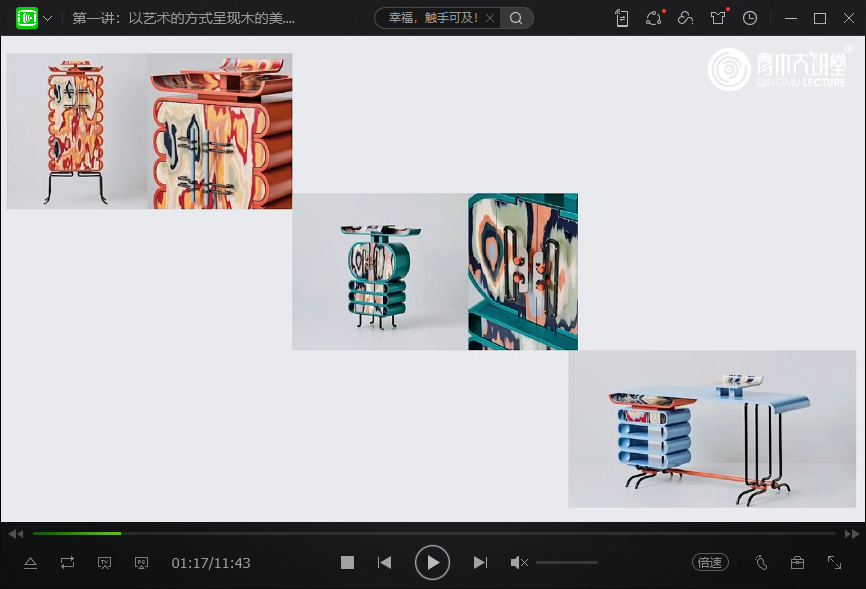866x589 pixels.
Task: Skip to the next video
Action: (480, 562)
